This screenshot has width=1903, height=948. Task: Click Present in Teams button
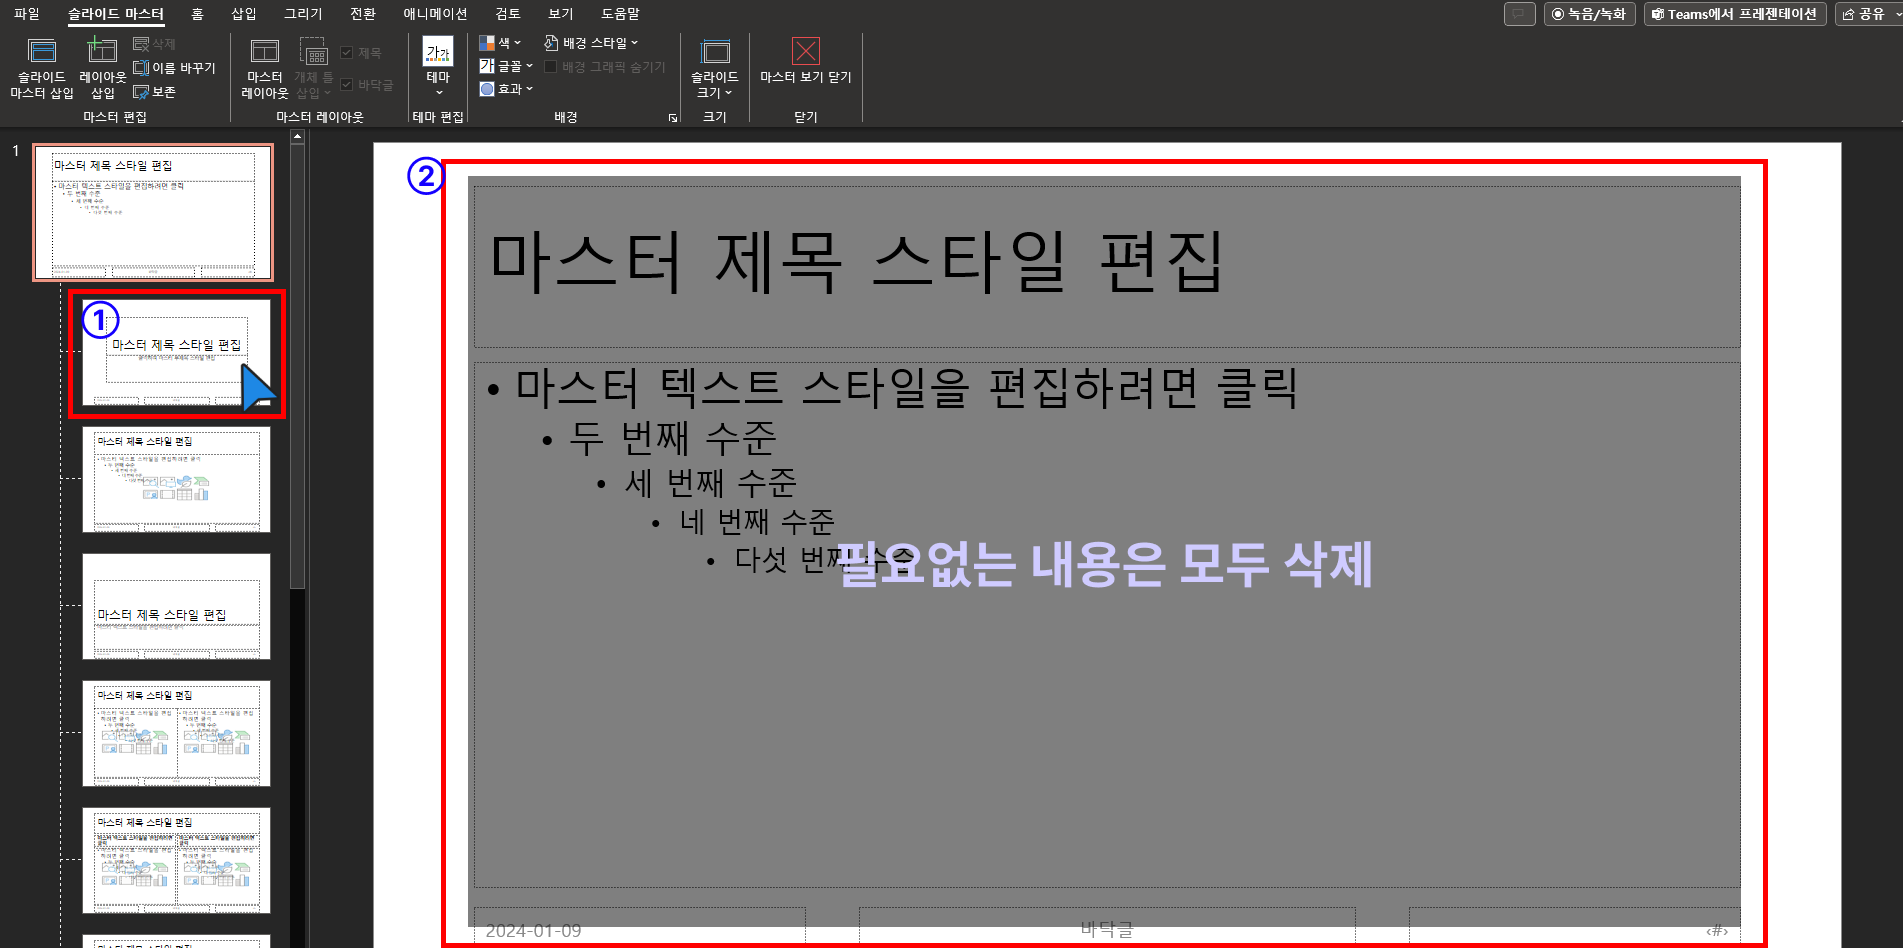(1735, 14)
